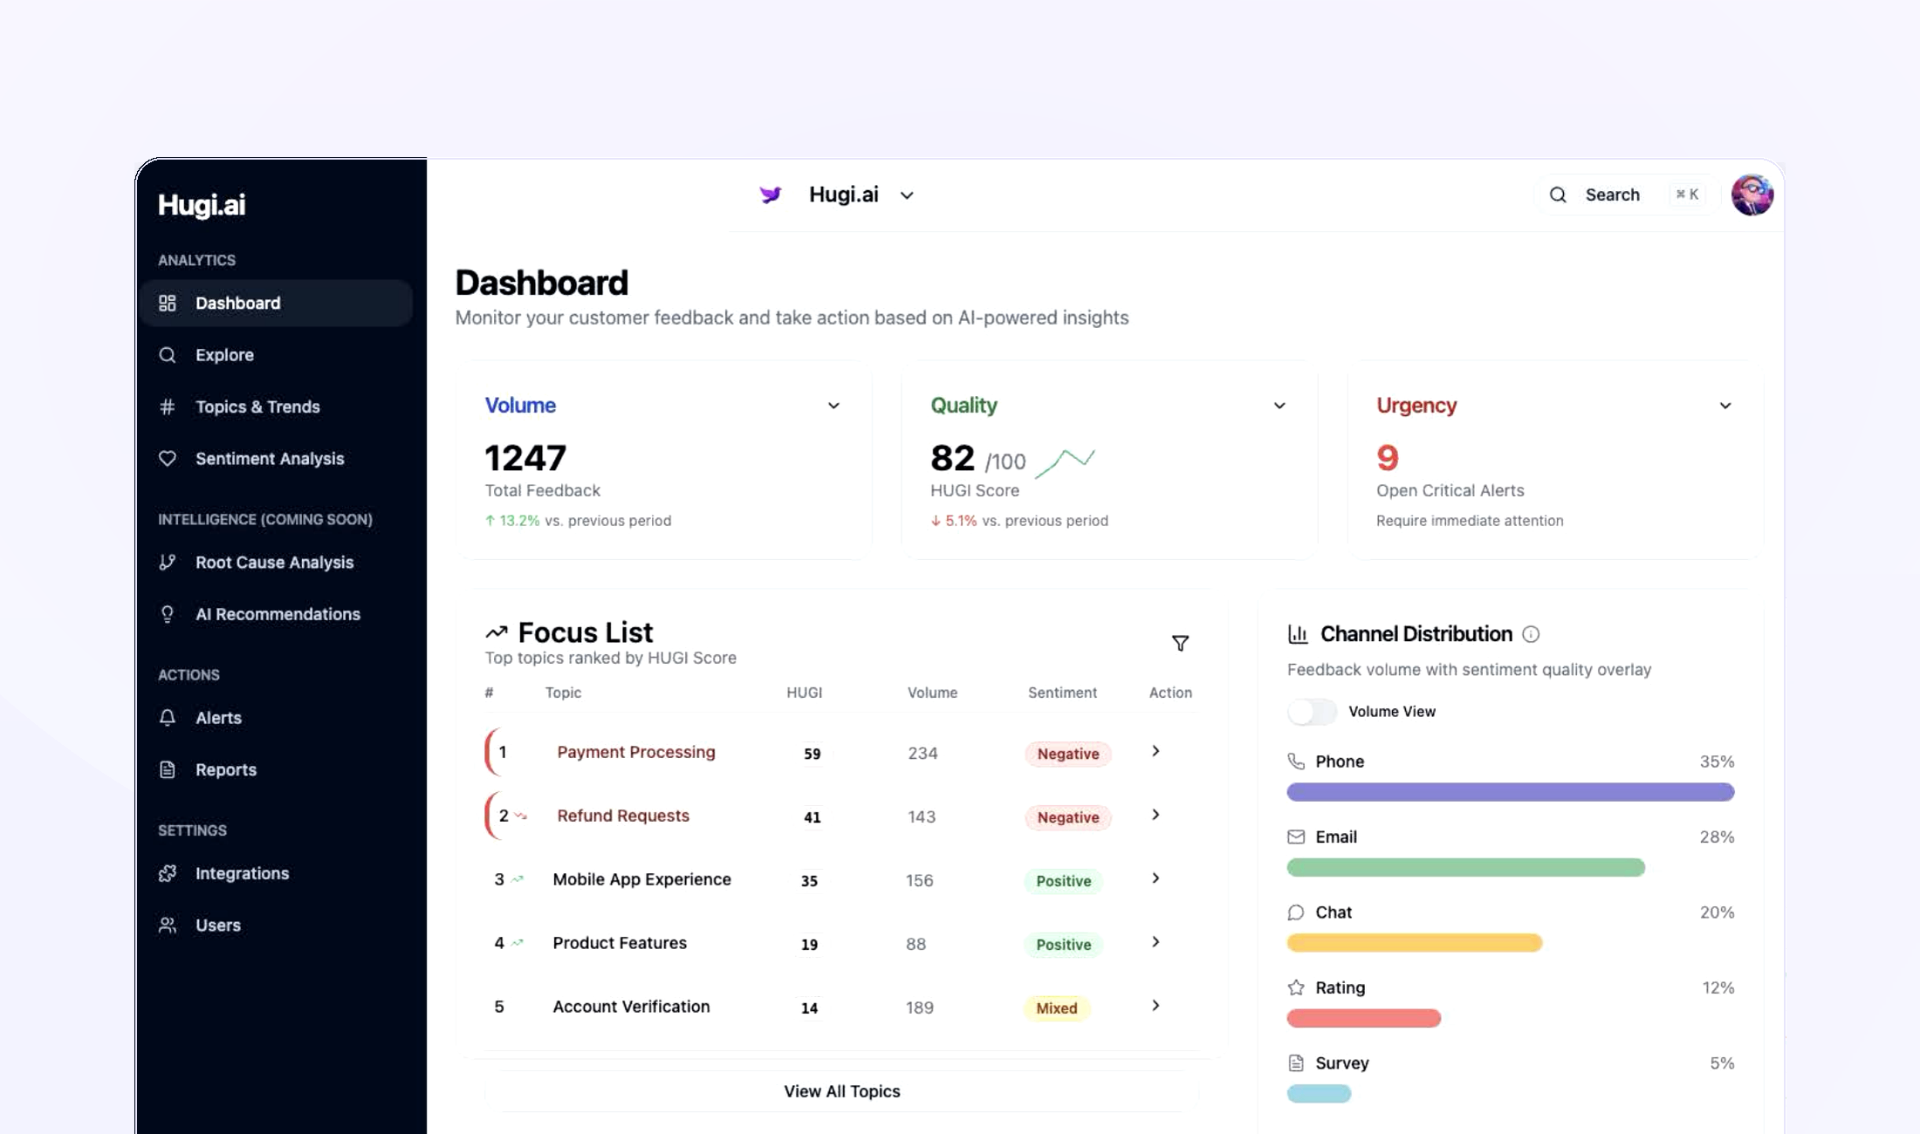This screenshot has width=1920, height=1134.
Task: Open the filter on the Focus List
Action: click(x=1180, y=643)
